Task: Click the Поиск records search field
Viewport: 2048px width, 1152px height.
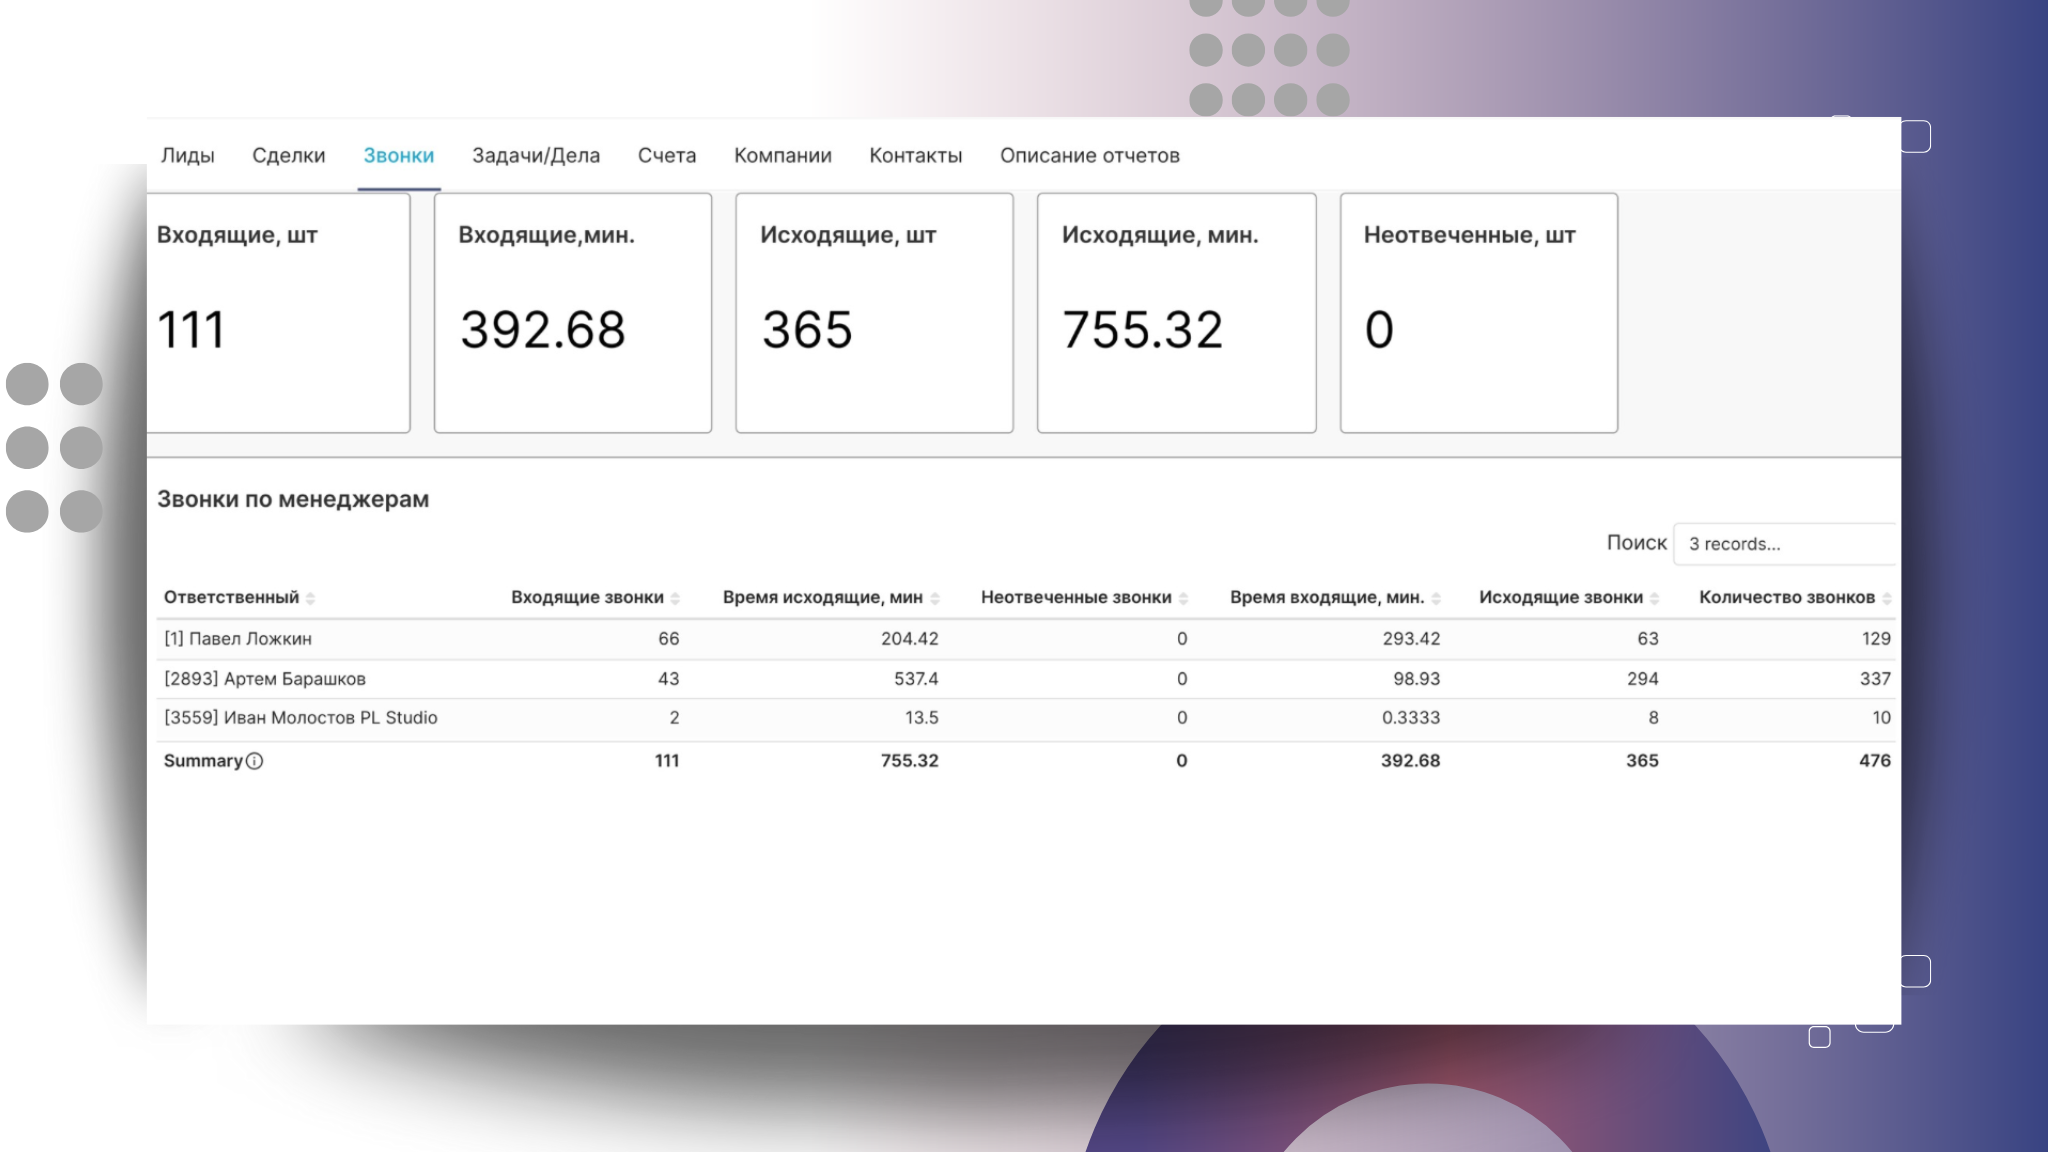Action: (x=1786, y=544)
